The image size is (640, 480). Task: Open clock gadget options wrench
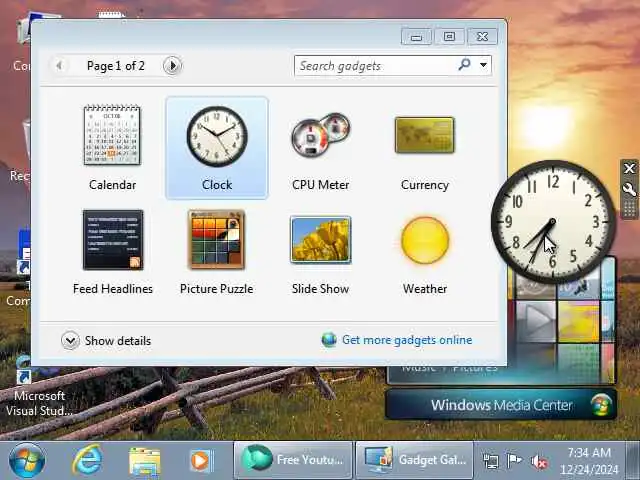tap(629, 189)
